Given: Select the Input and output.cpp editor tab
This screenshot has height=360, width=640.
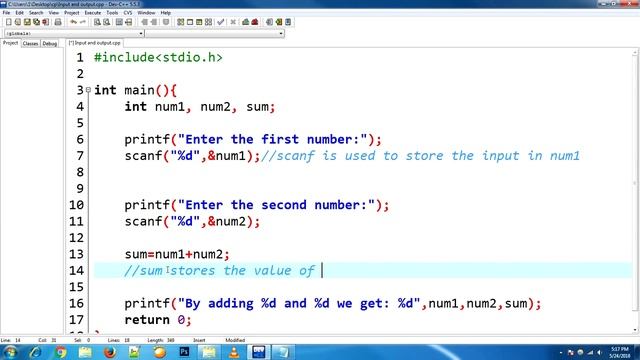Looking at the screenshot, I should pyautogui.click(x=94, y=43).
